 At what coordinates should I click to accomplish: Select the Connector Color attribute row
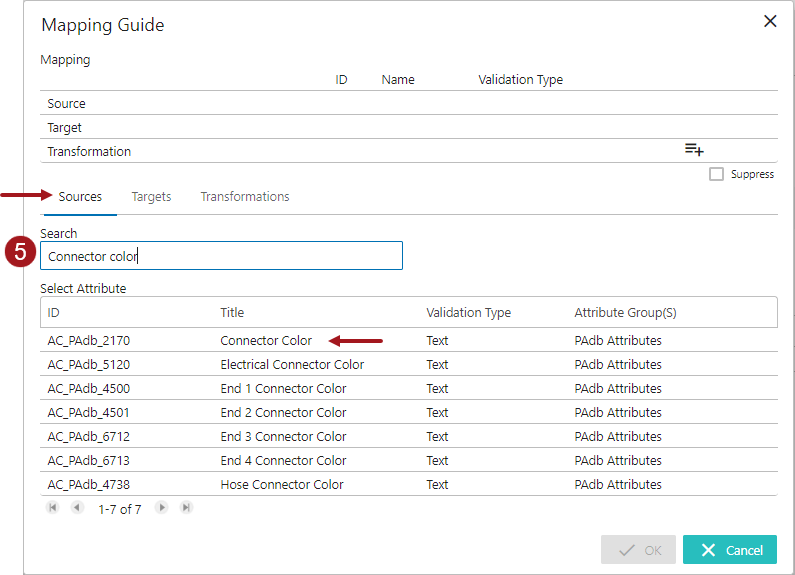tap(266, 341)
